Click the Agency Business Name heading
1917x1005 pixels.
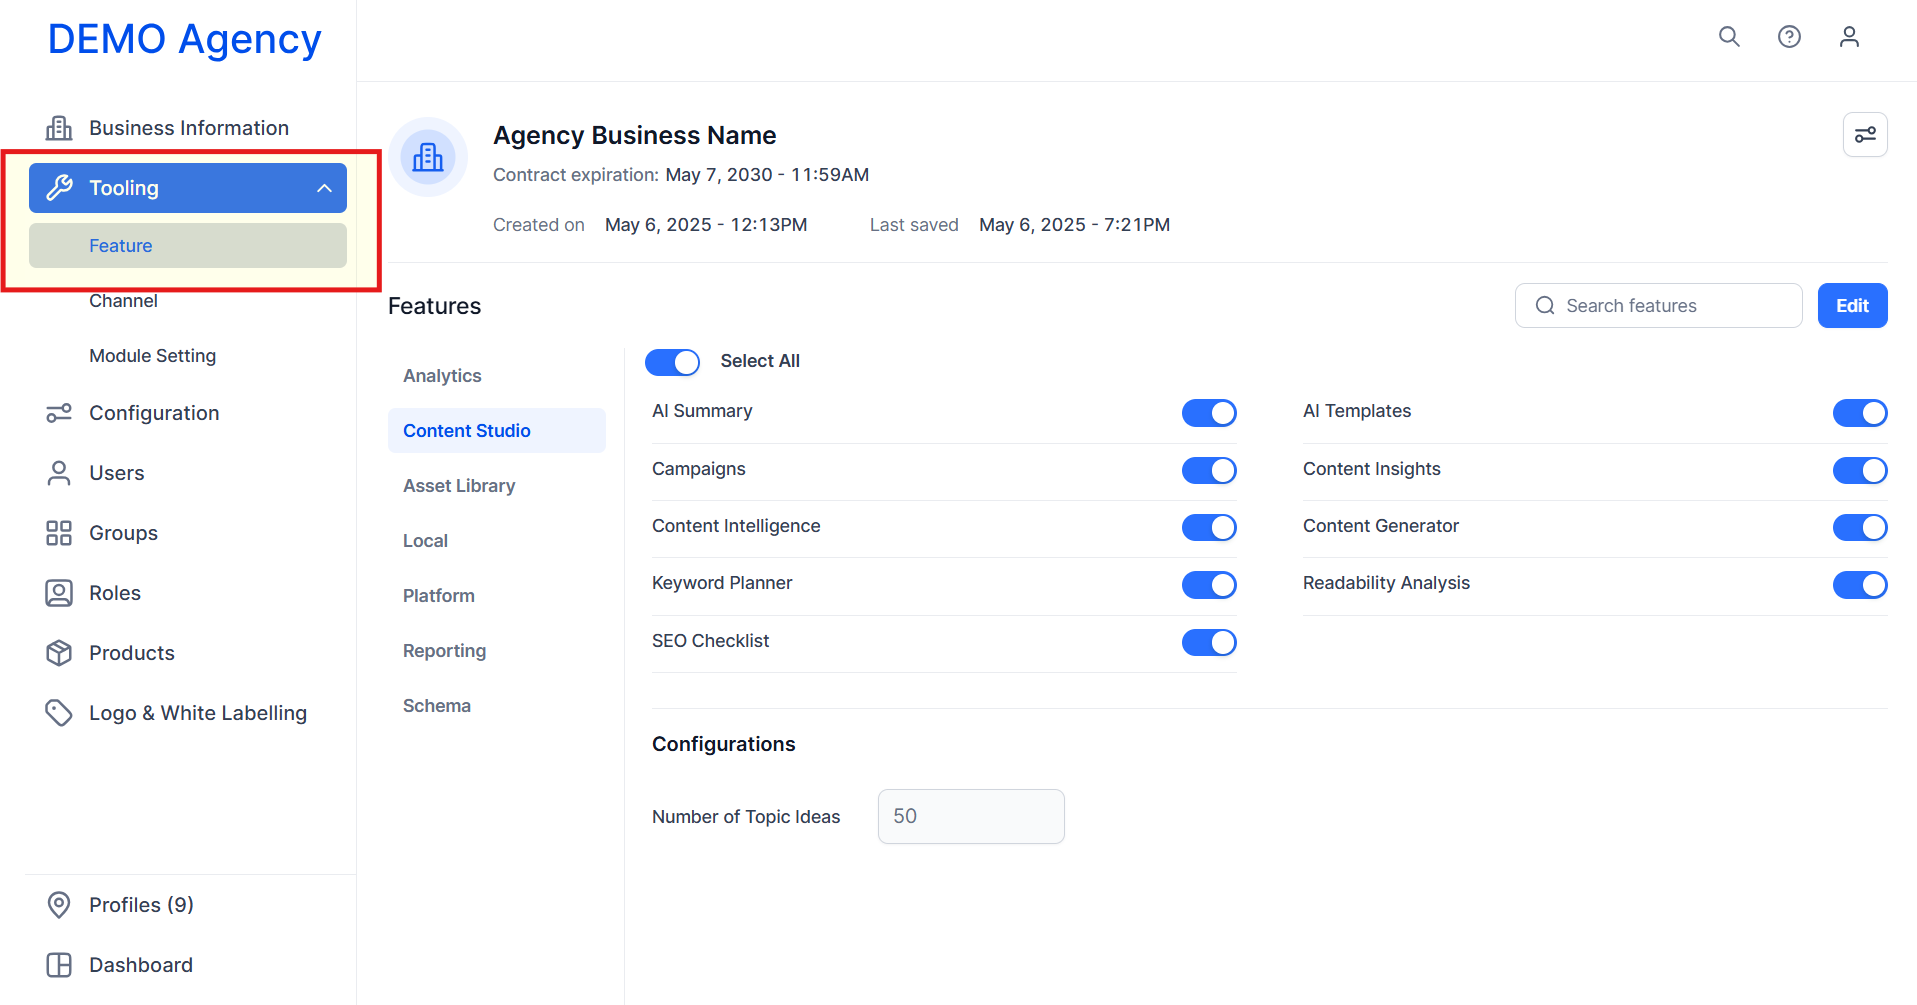(x=634, y=135)
